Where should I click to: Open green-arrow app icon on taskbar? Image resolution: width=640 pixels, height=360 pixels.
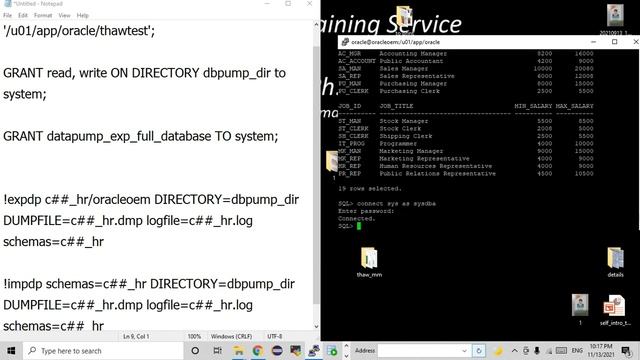[x=332, y=351]
